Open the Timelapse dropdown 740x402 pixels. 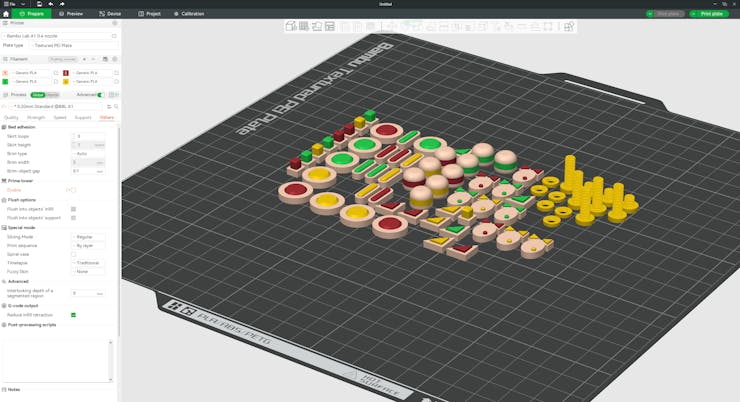(88, 263)
